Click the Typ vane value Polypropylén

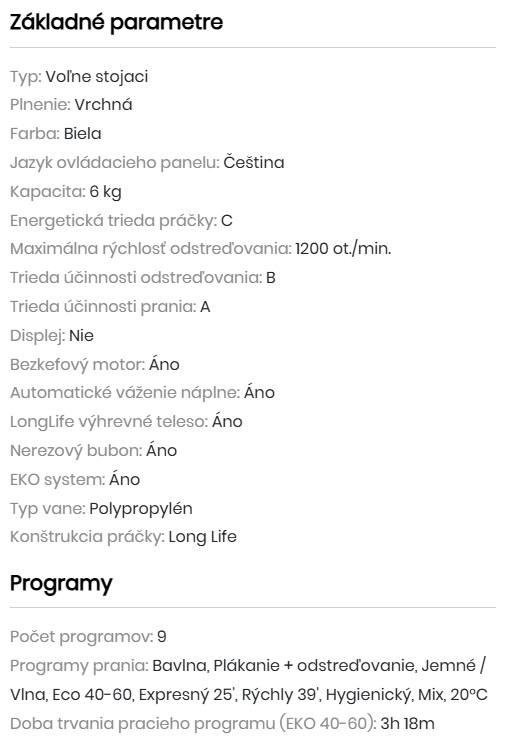coord(141,509)
